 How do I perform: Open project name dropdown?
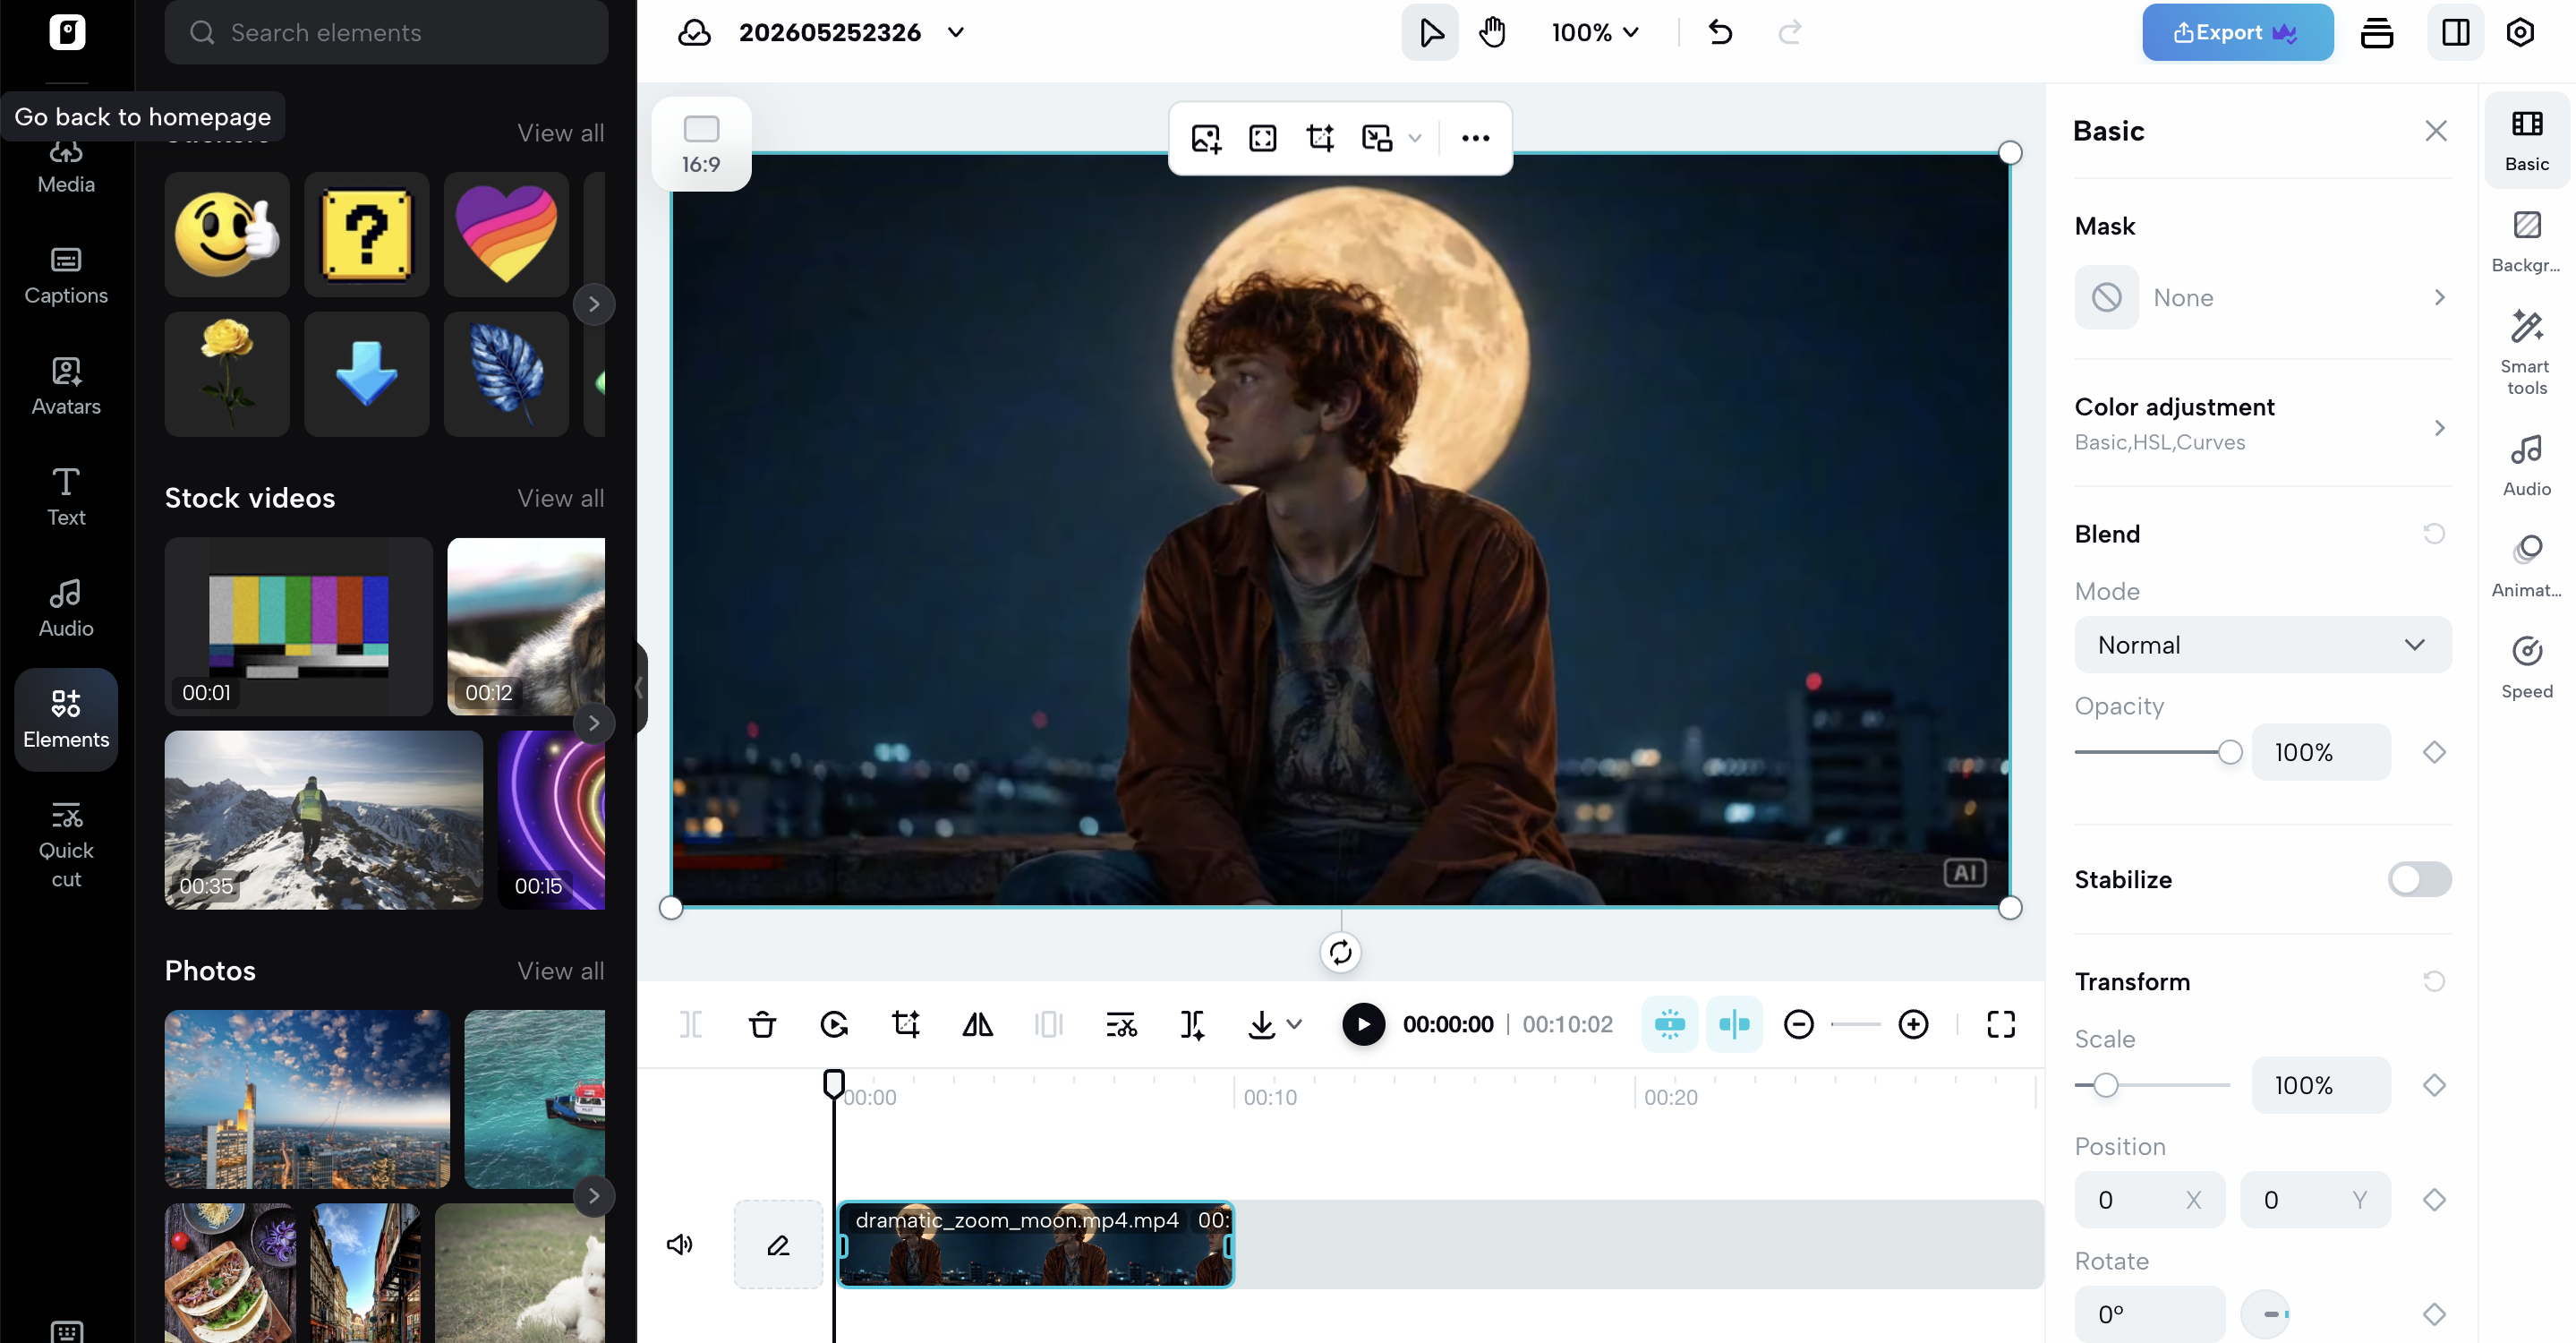pyautogui.click(x=956, y=32)
